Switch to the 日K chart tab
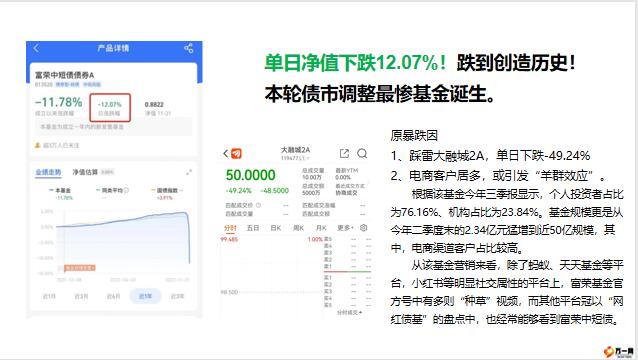Viewport: 638px width, 360px height. tap(276, 228)
